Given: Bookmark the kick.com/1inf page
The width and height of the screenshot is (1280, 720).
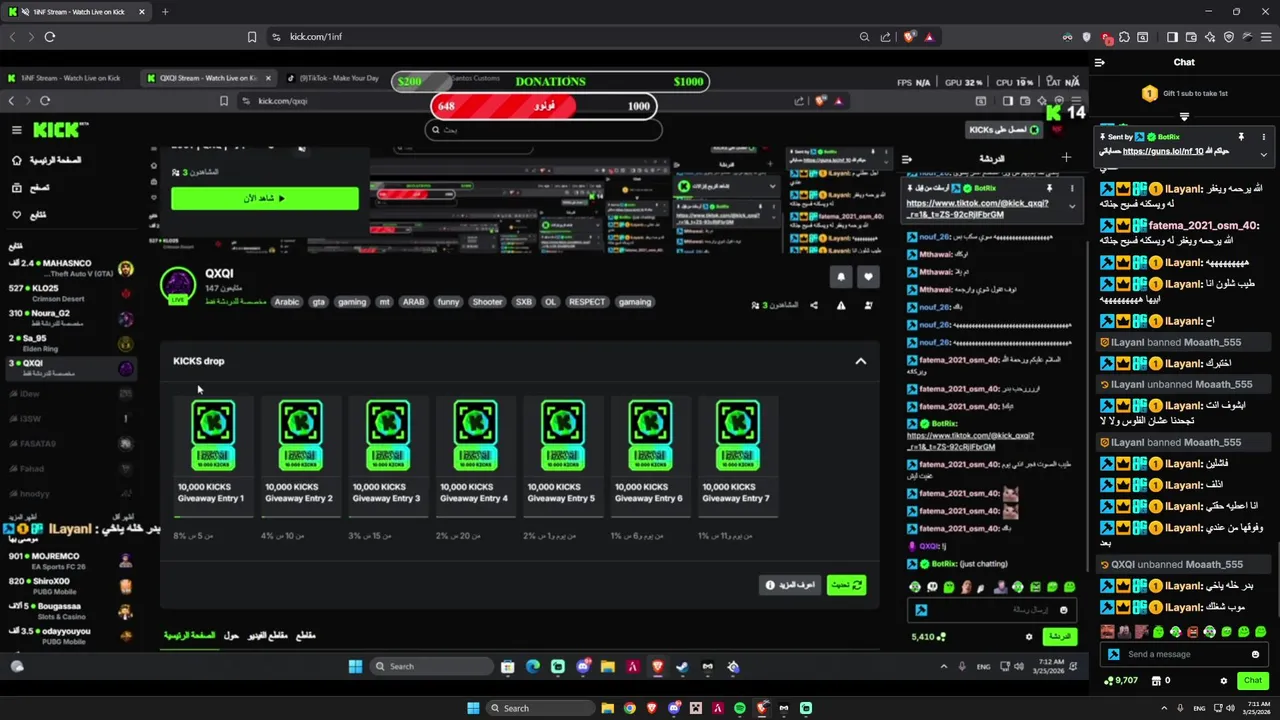Looking at the screenshot, I should pyautogui.click(x=252, y=37).
